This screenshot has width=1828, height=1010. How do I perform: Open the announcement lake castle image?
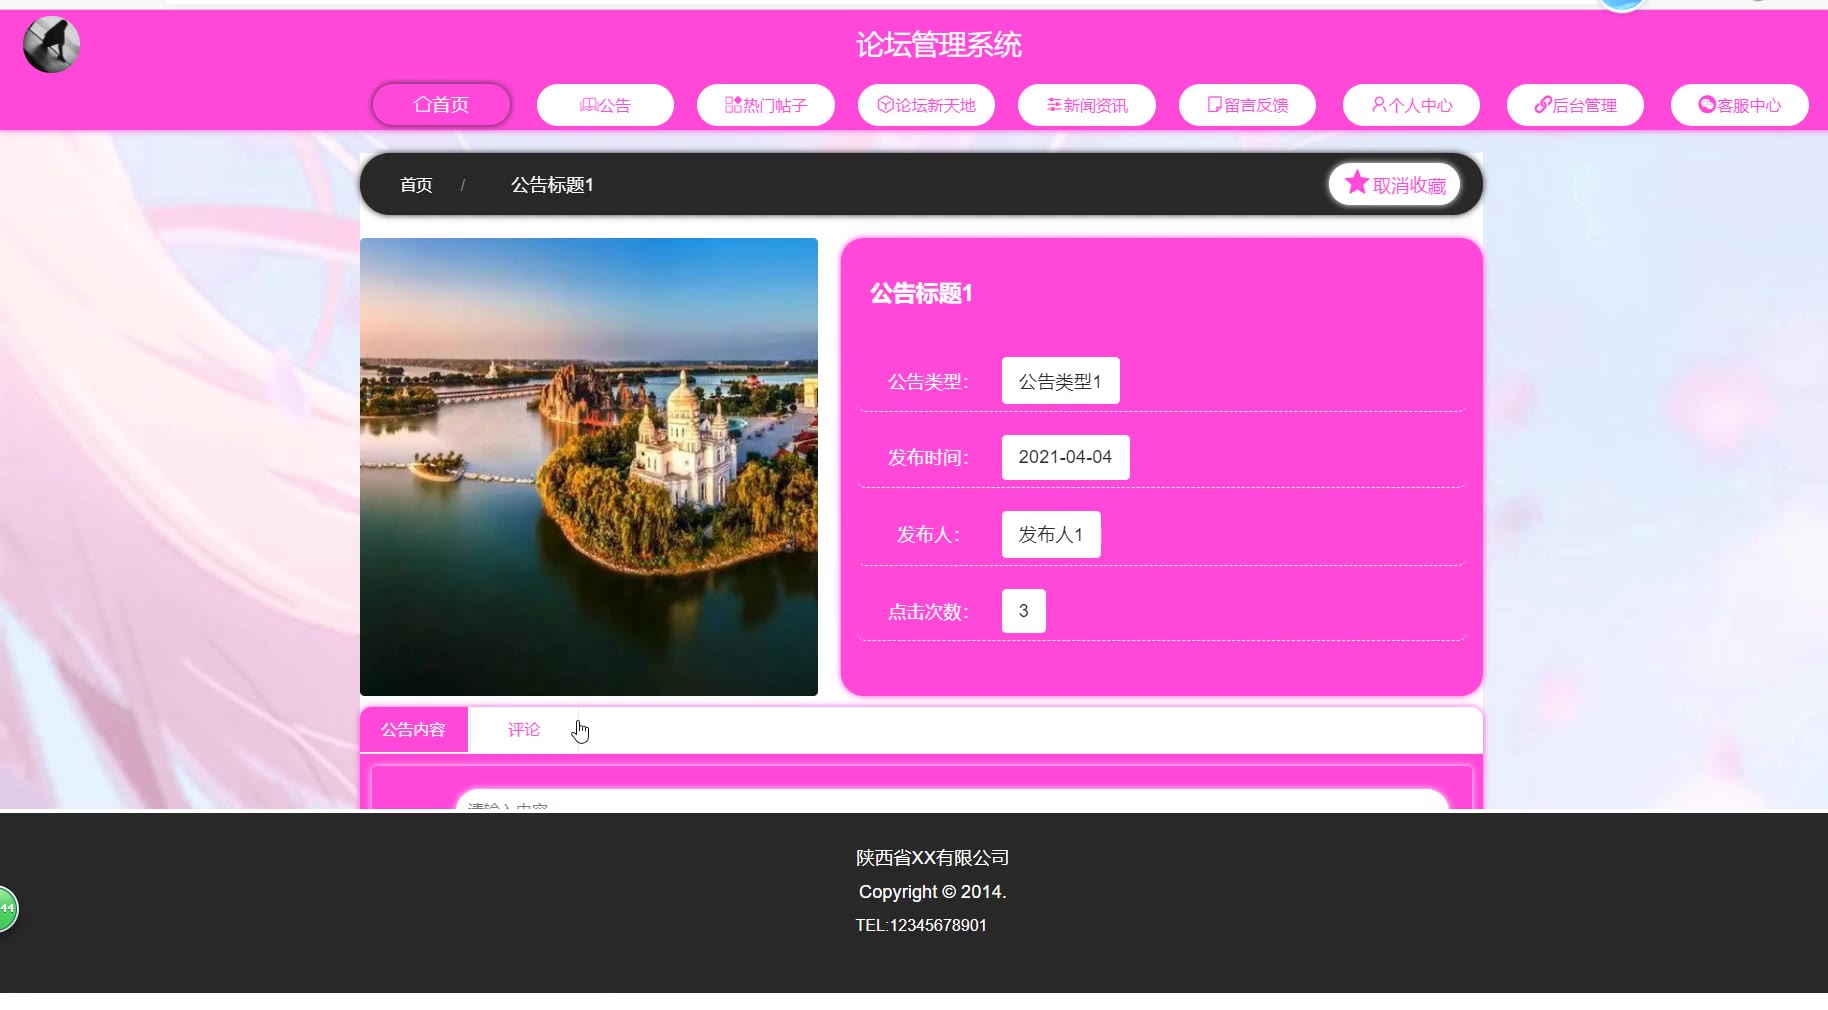tap(589, 467)
